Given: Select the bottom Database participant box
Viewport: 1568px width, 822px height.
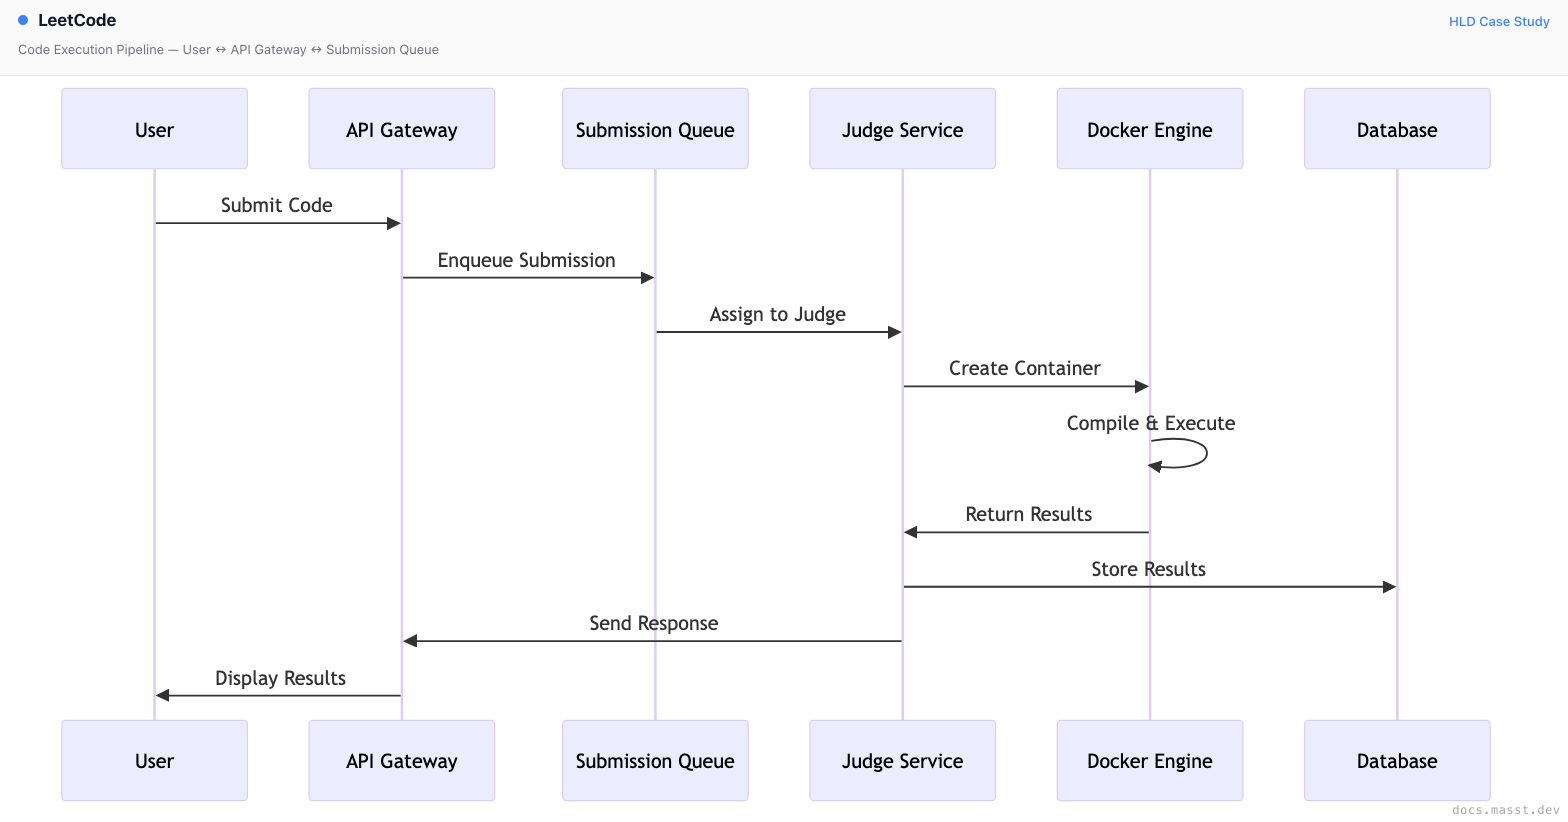Looking at the screenshot, I should 1397,761.
